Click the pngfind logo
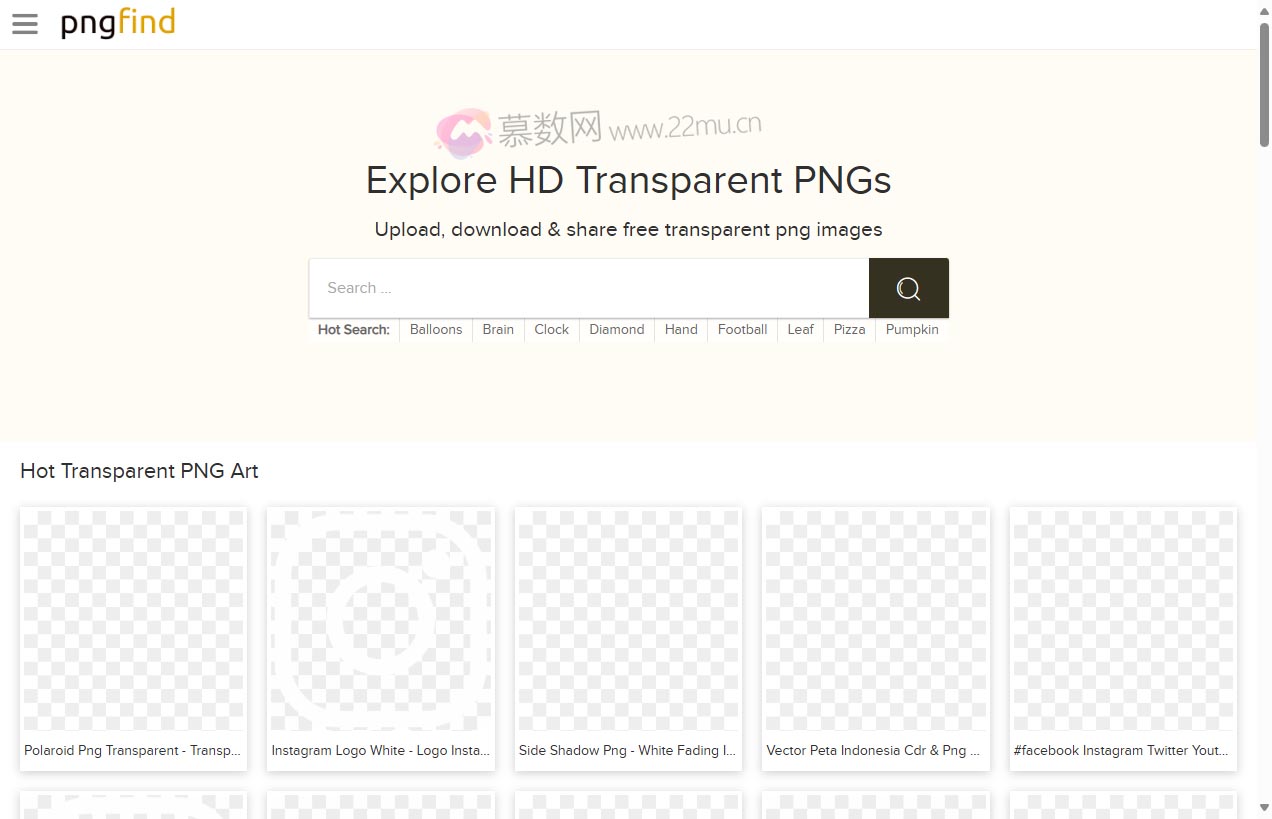This screenshot has width=1272, height=819. pyautogui.click(x=117, y=23)
